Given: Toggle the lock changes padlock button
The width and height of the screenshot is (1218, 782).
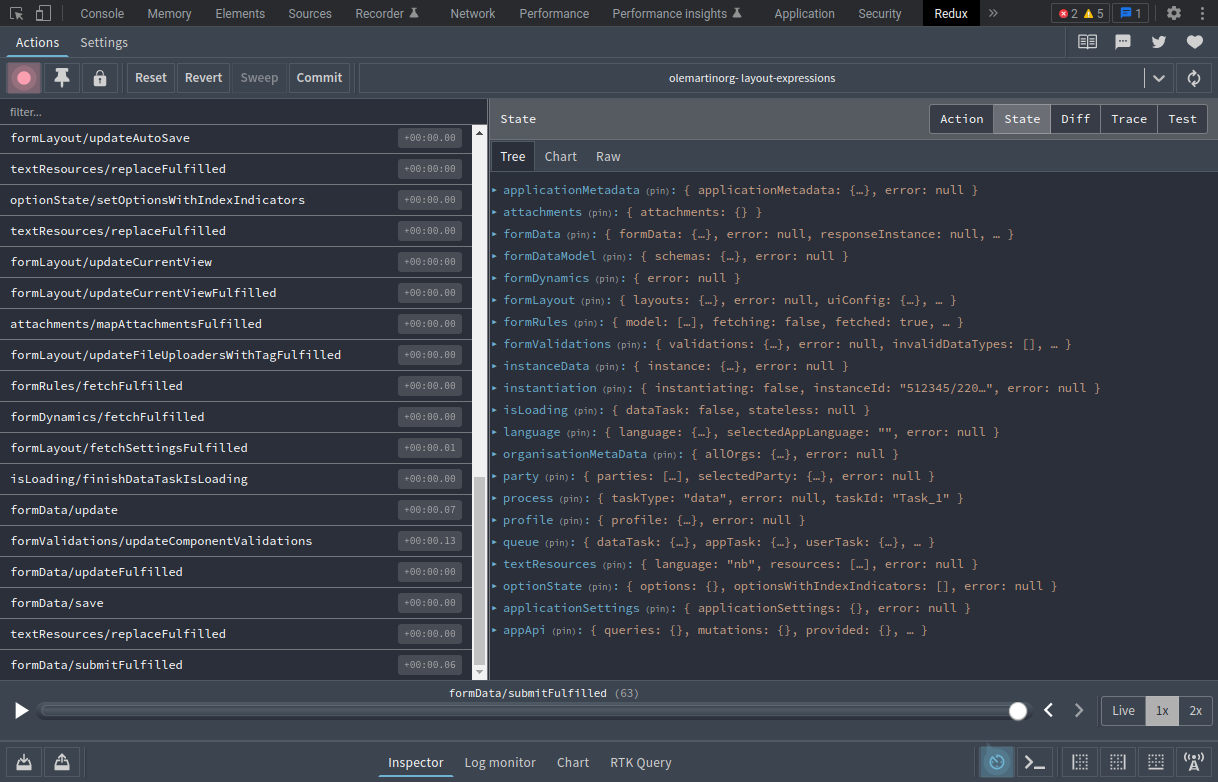Looking at the screenshot, I should point(99,78).
